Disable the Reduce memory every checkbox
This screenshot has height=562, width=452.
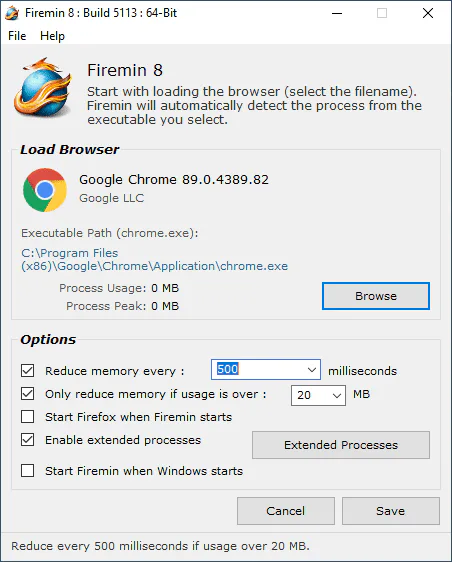pyautogui.click(x=28, y=371)
